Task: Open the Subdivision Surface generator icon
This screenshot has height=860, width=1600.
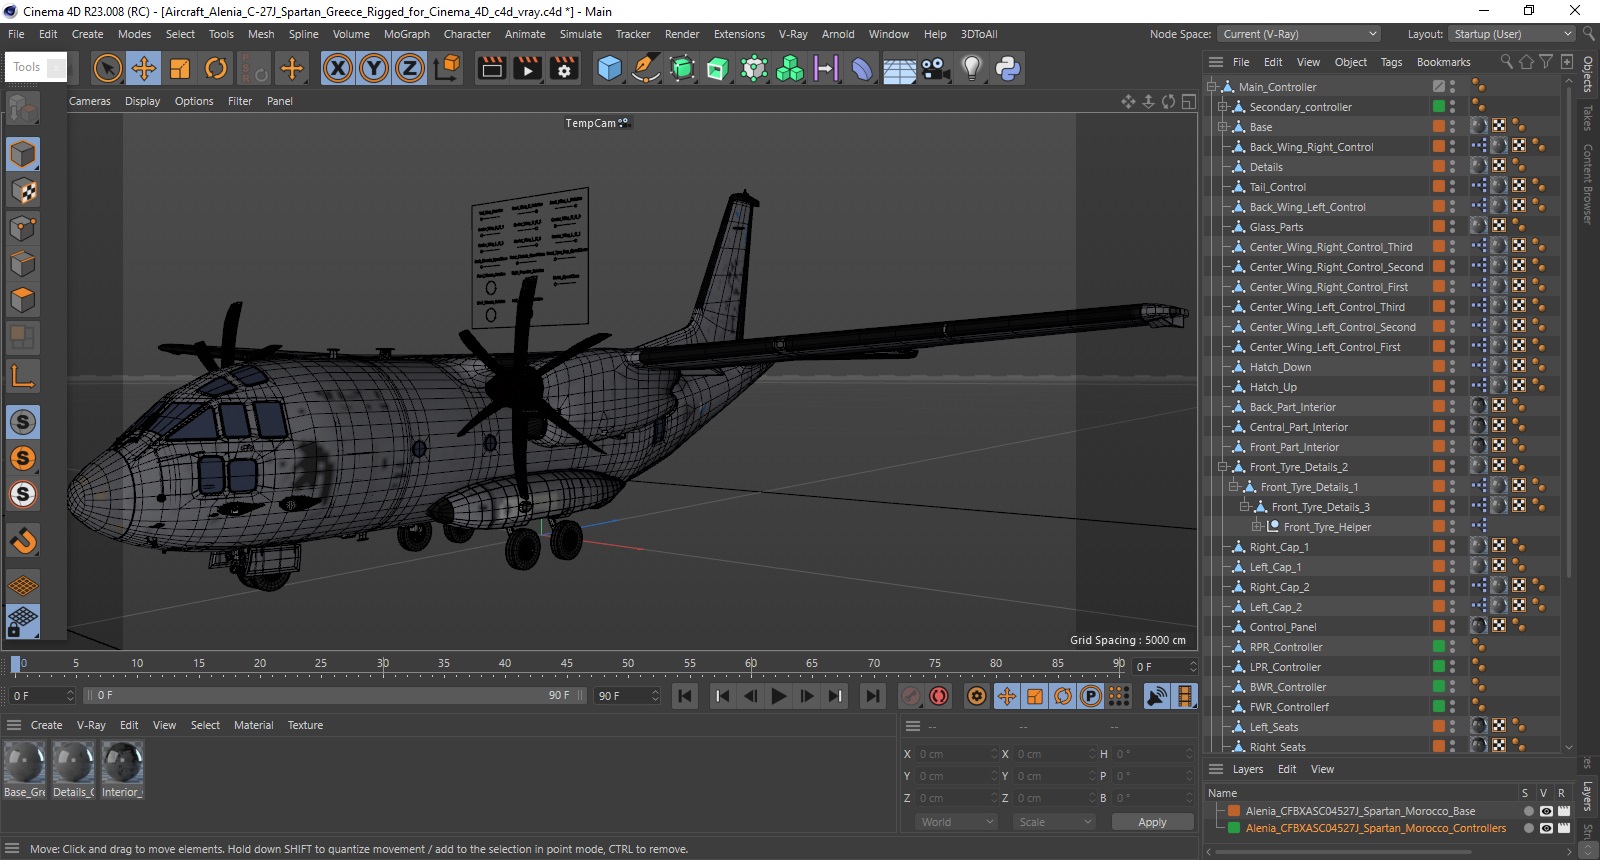Action: coord(682,68)
